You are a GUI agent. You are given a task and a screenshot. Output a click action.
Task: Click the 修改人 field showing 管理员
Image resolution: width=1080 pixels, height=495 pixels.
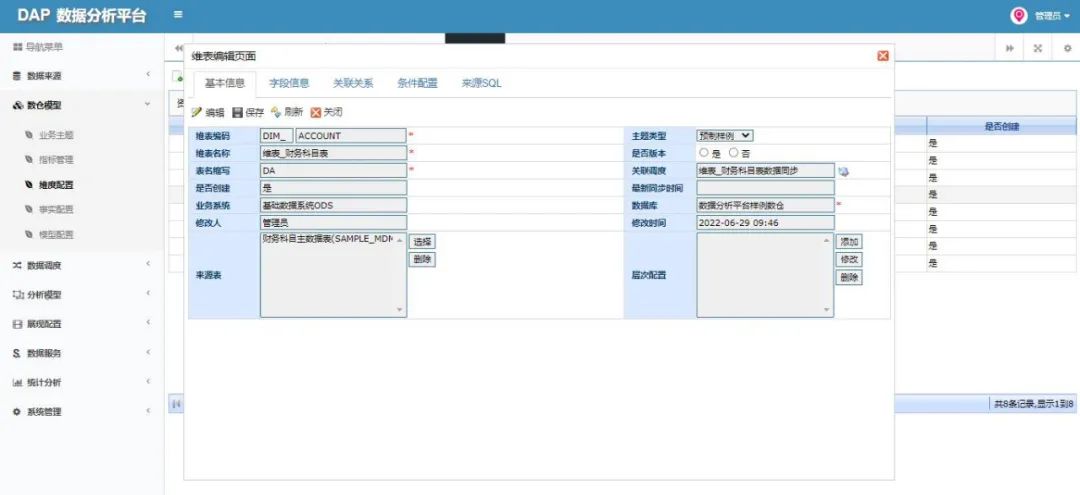tap(333, 222)
